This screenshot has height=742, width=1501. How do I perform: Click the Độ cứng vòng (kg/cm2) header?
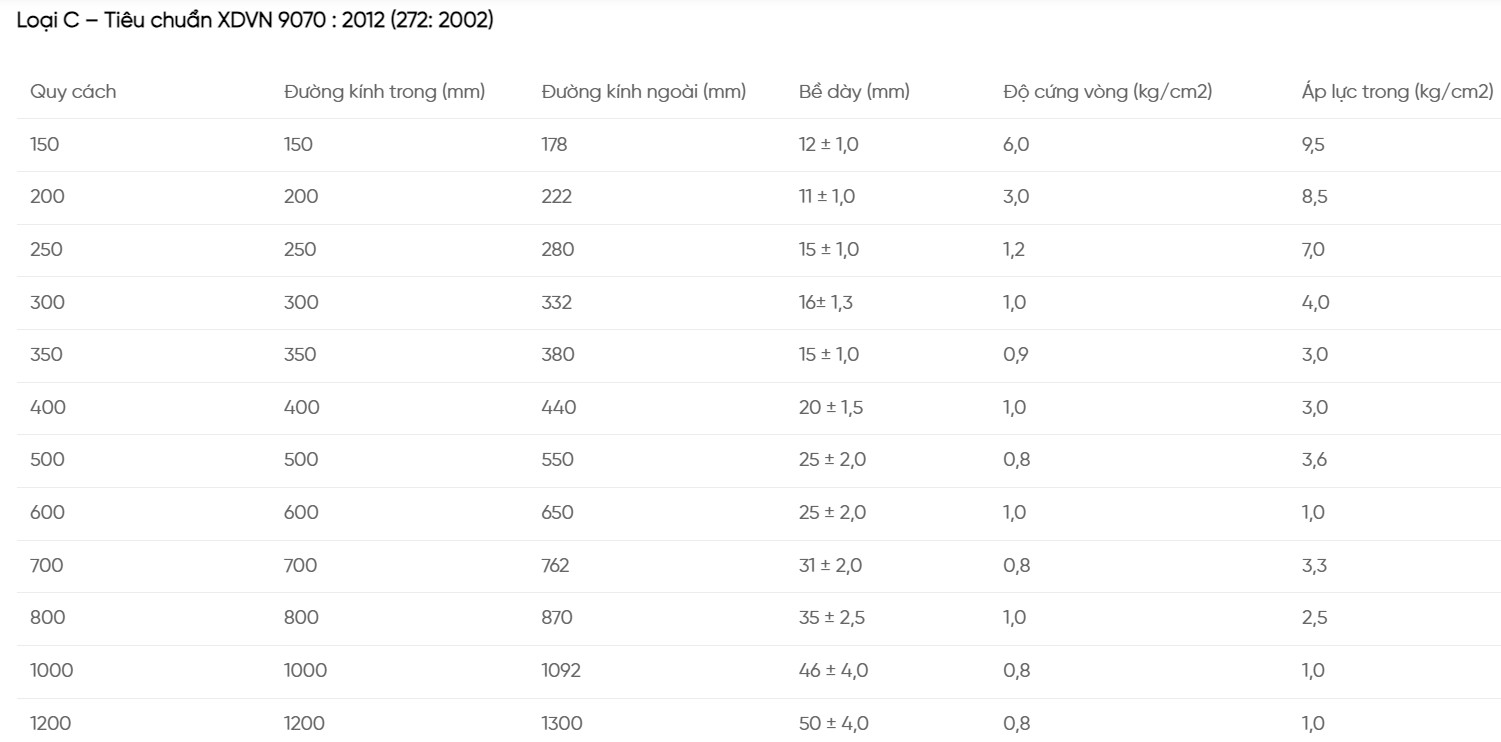1108,92
